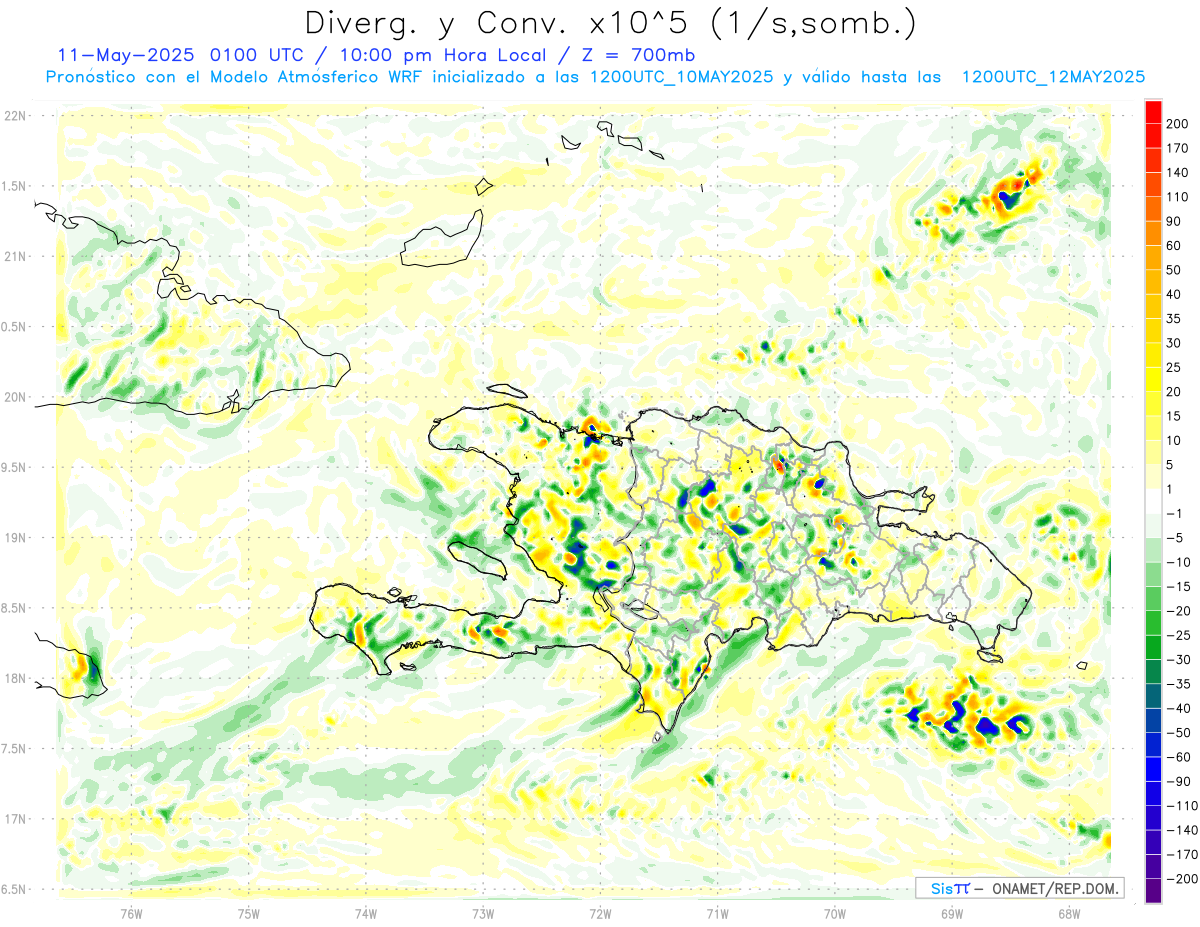Click colorbar value "-140"
This screenshot has height=927, width=1200.
[x=1182, y=830]
